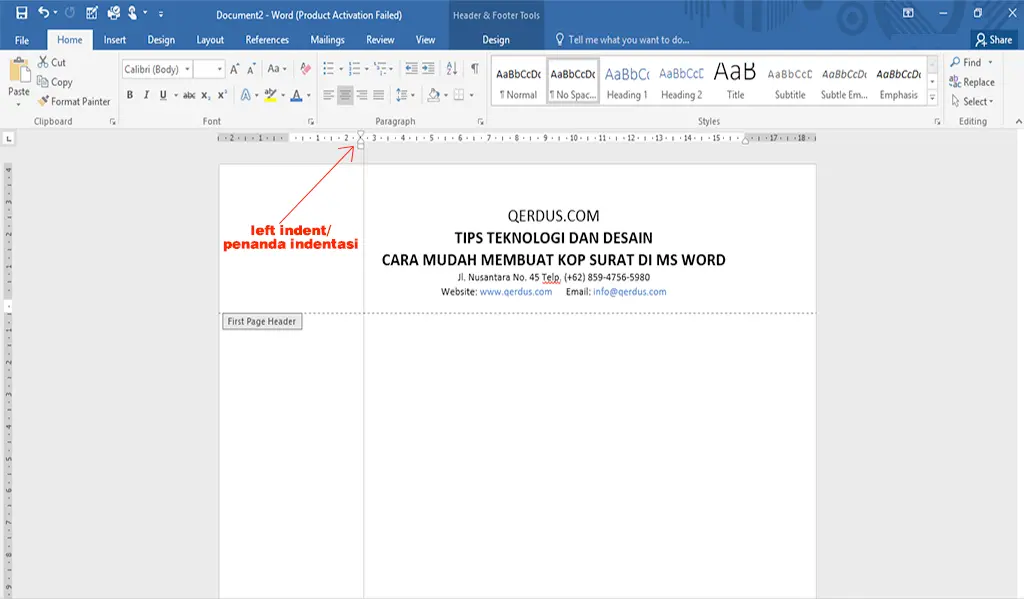
Task: Toggle italic formatting
Action: (x=146, y=95)
